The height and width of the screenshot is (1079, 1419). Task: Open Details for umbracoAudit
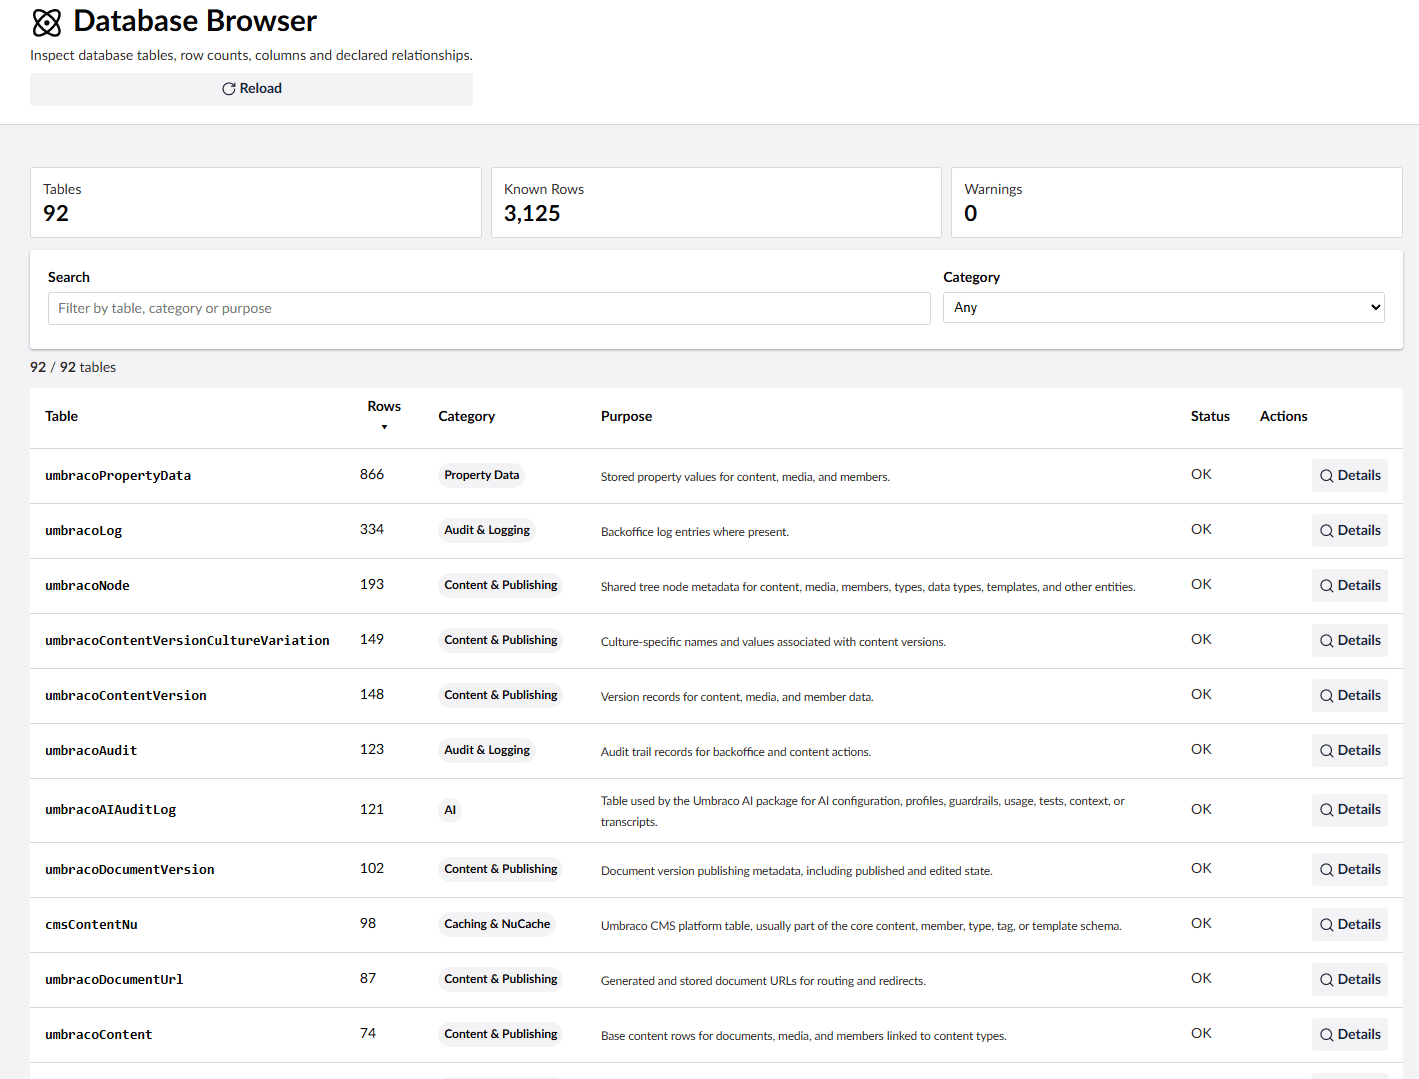1349,750
